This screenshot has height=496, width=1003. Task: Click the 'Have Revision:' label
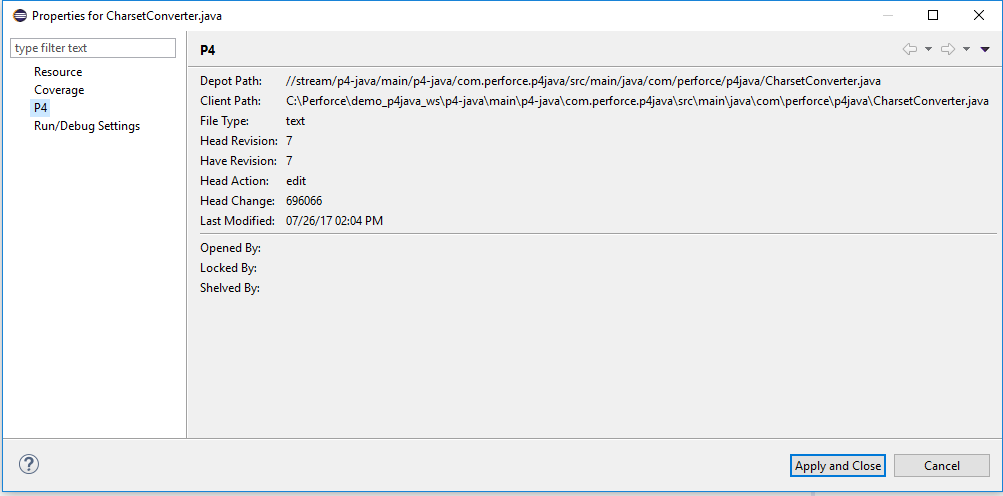(x=238, y=161)
